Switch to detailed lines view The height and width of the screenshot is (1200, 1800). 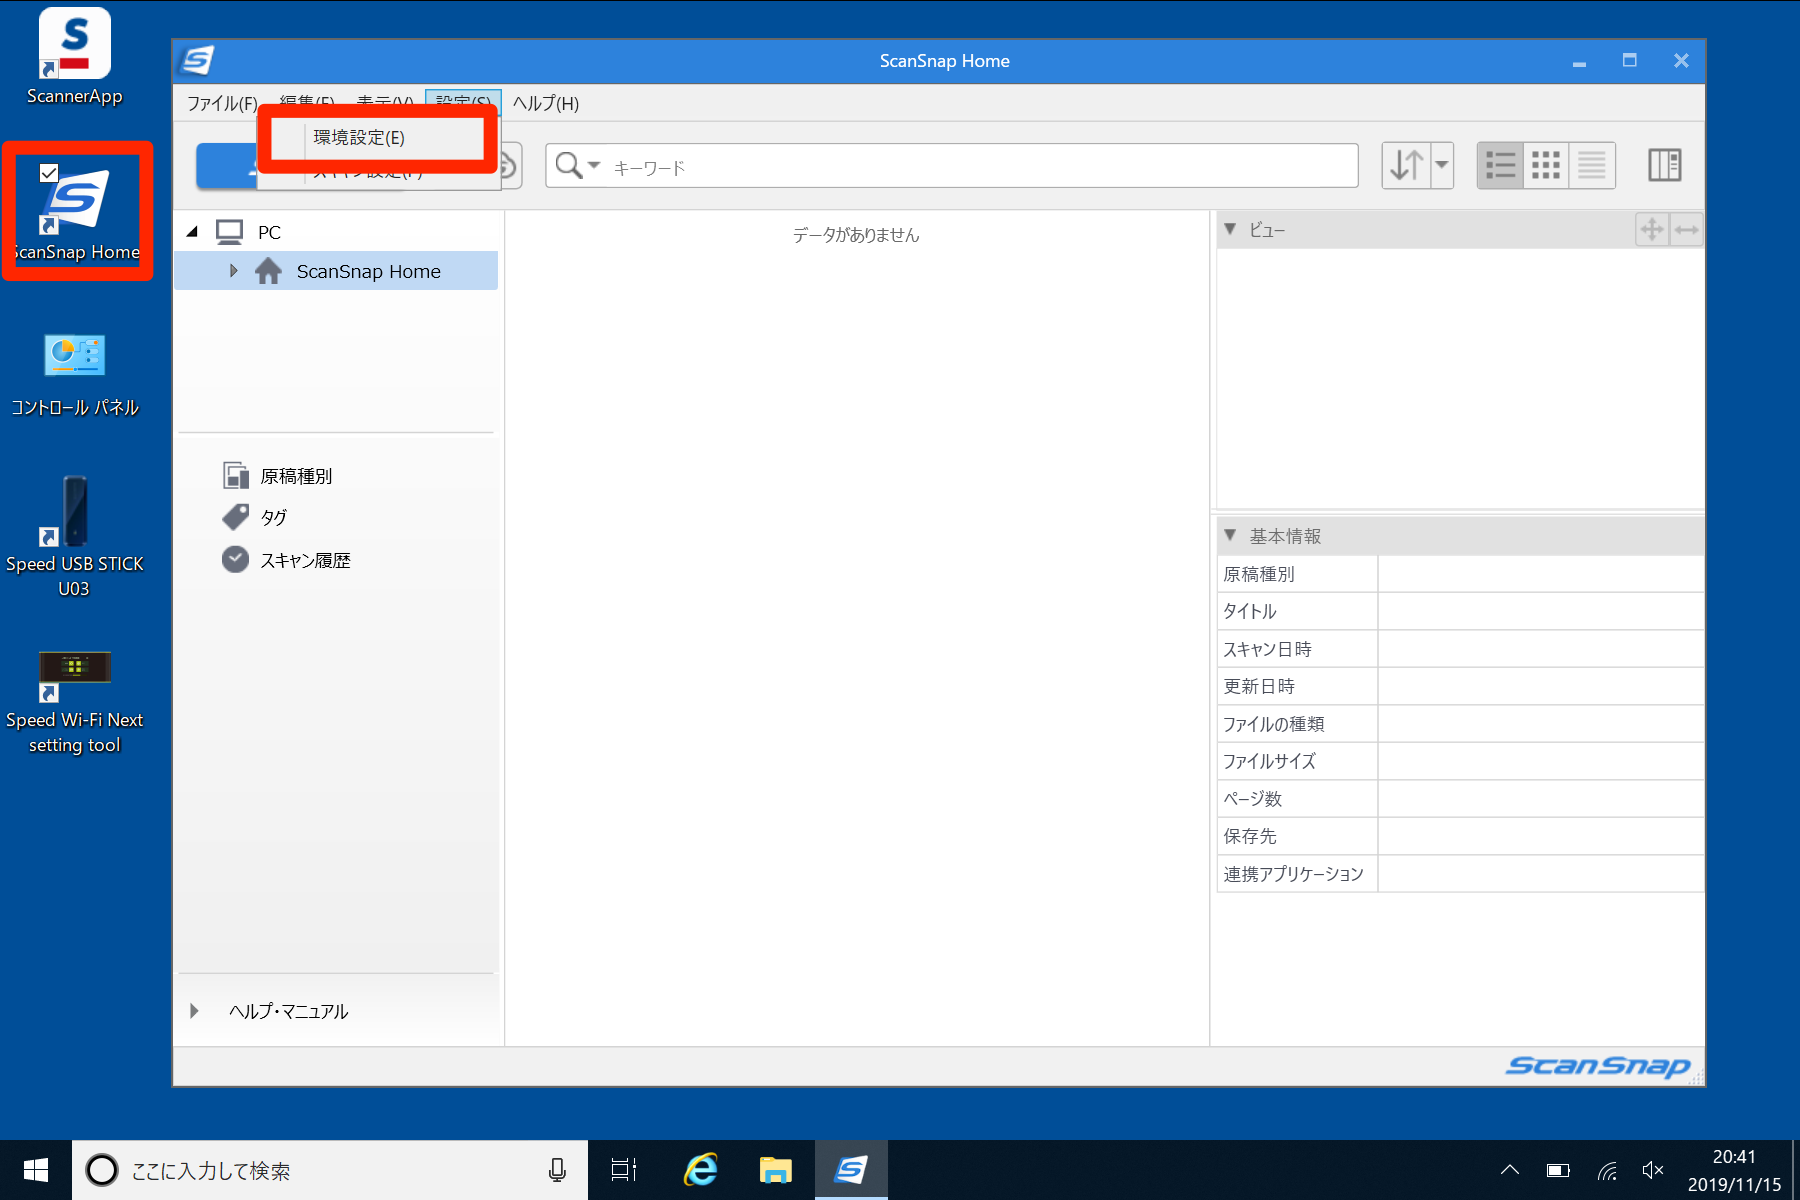tap(1592, 166)
